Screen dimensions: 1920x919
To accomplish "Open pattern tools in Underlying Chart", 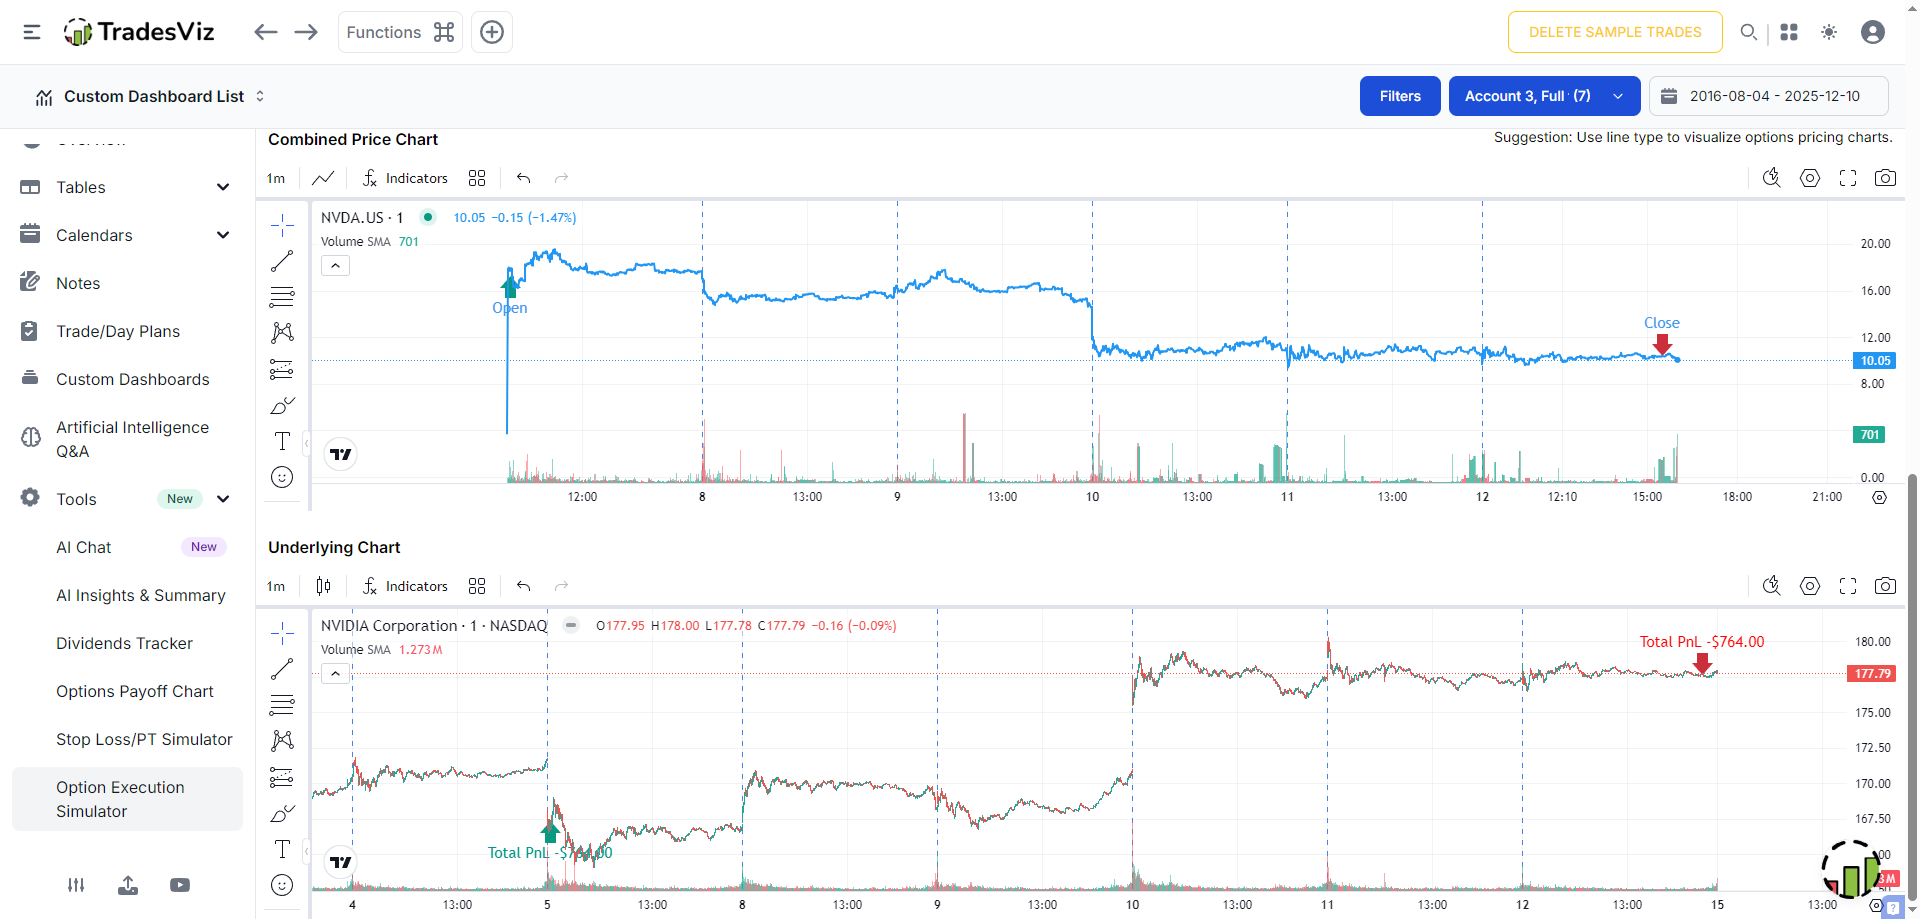I will tap(282, 741).
